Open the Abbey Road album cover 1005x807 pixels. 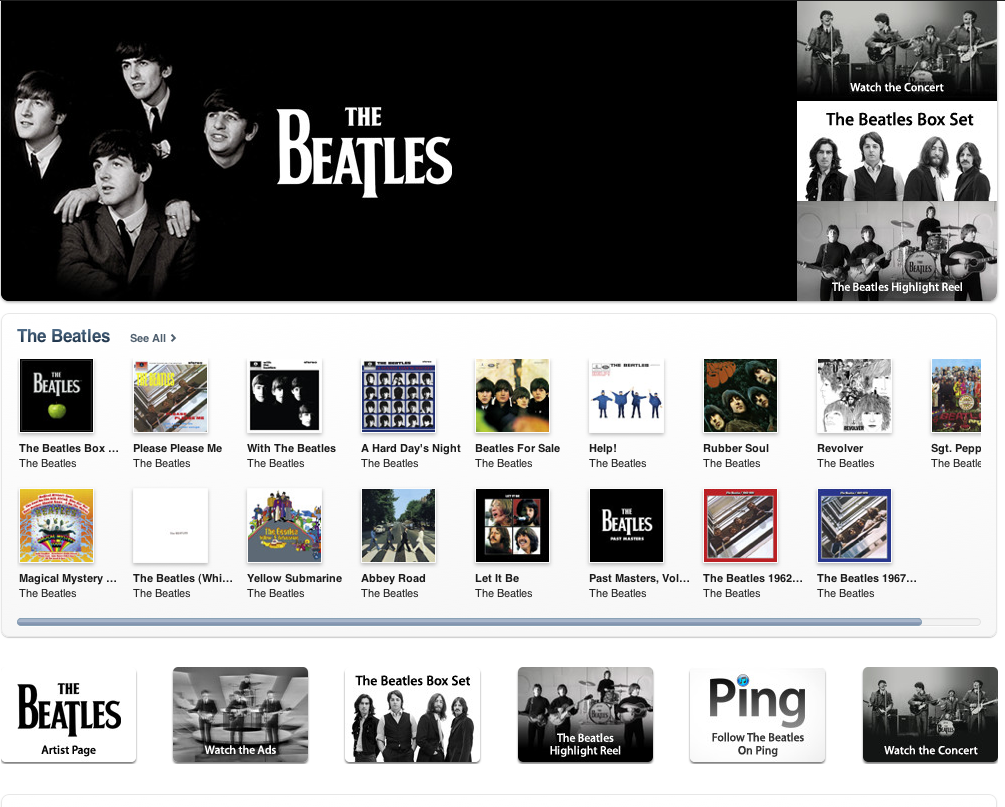pos(398,526)
